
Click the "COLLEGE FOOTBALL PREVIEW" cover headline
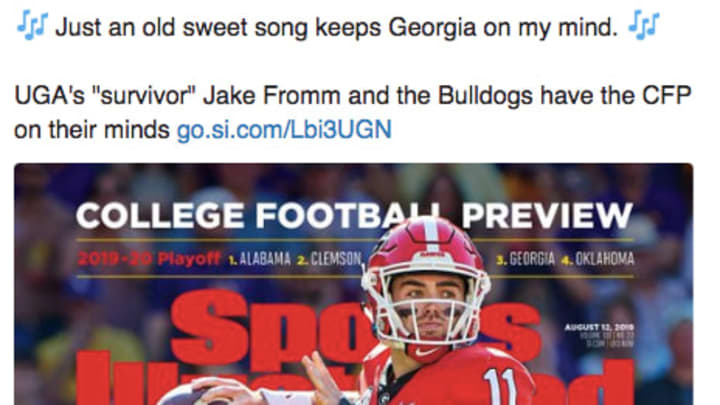point(354,215)
